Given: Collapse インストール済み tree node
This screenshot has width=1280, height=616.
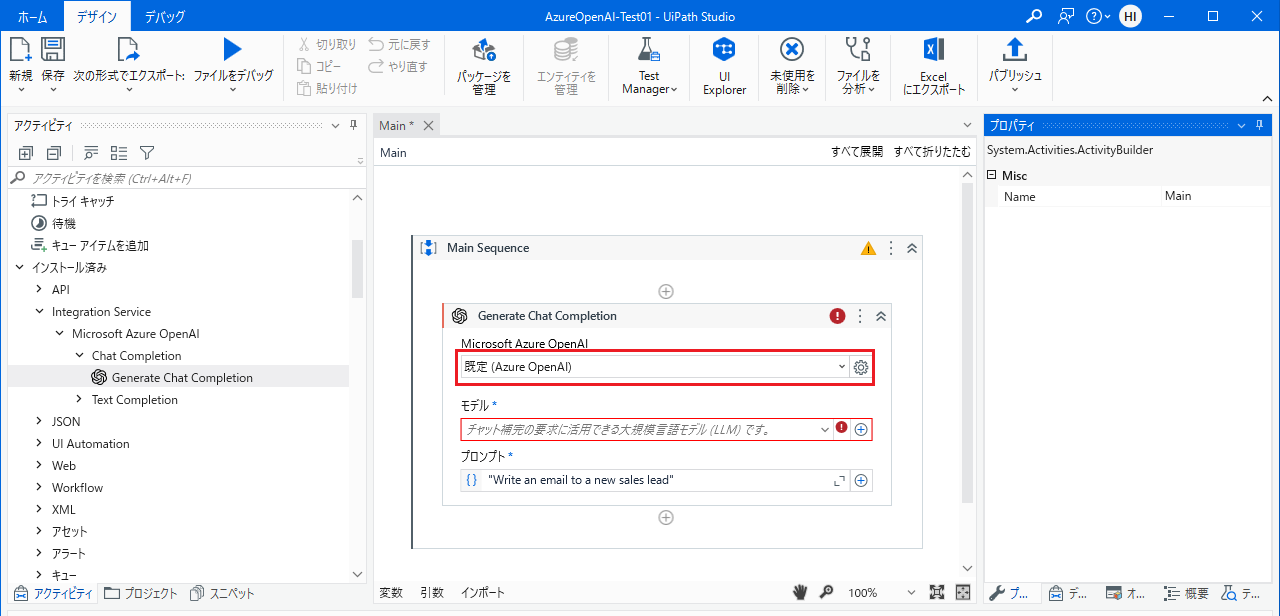Looking at the screenshot, I should coord(19,267).
